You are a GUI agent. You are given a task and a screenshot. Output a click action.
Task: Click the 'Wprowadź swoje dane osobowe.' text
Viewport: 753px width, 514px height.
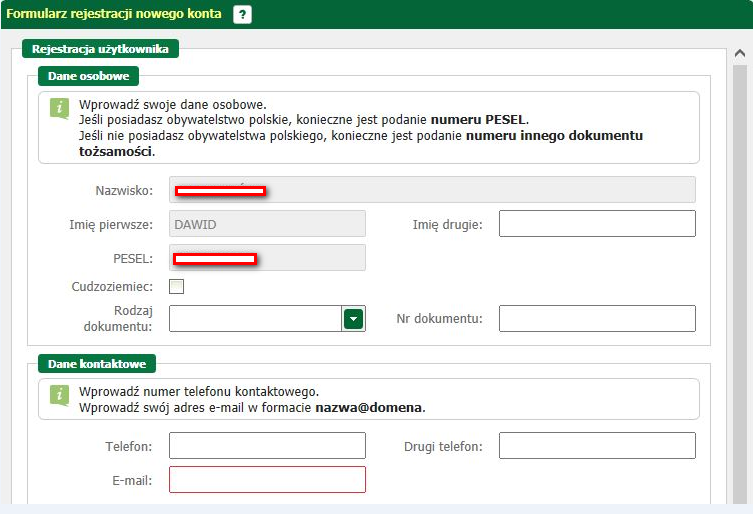(x=172, y=104)
